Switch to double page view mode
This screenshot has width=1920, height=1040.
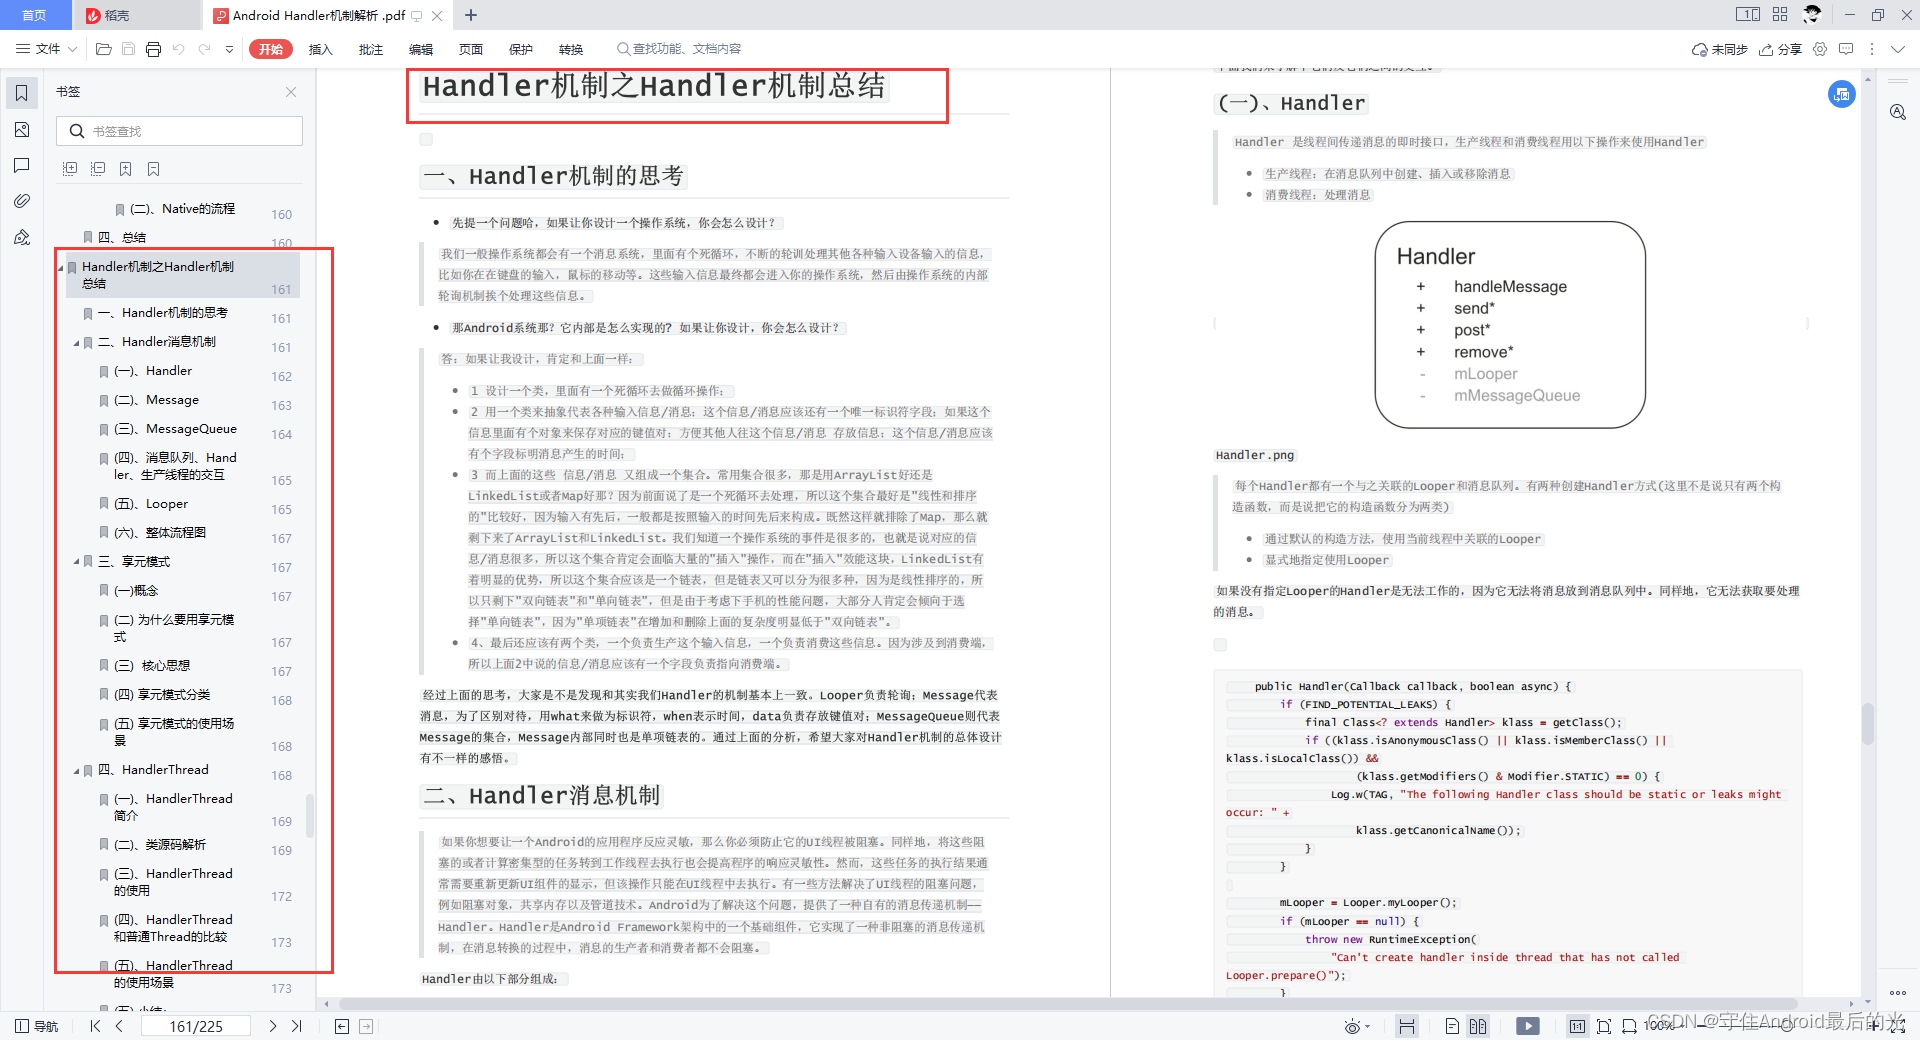coord(1478,1026)
